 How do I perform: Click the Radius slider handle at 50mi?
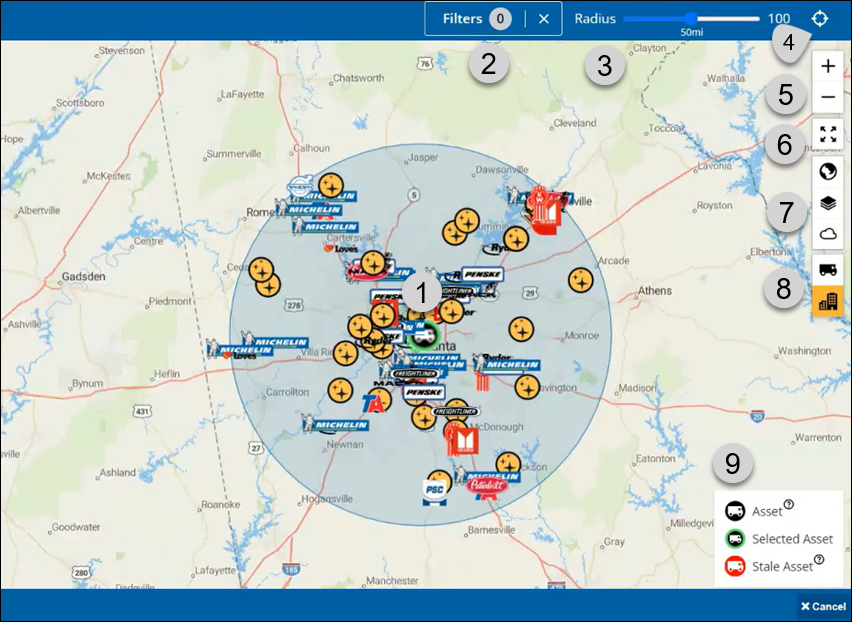(x=691, y=18)
